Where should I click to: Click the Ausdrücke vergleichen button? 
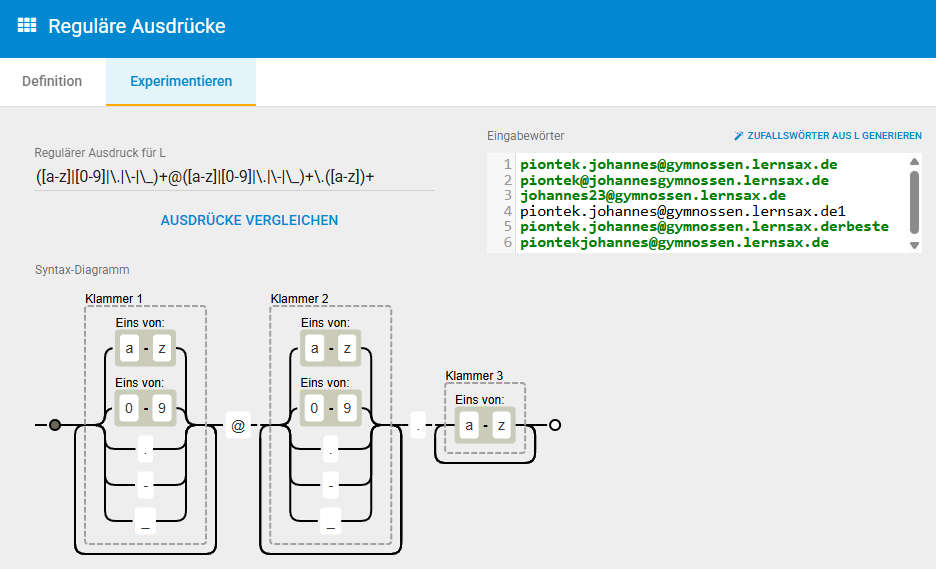click(249, 220)
